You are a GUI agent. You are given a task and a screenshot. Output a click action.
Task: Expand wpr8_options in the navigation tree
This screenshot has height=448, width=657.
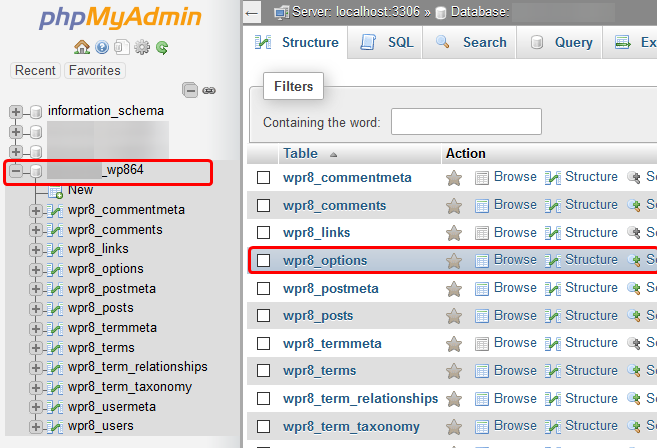[x=36, y=269]
